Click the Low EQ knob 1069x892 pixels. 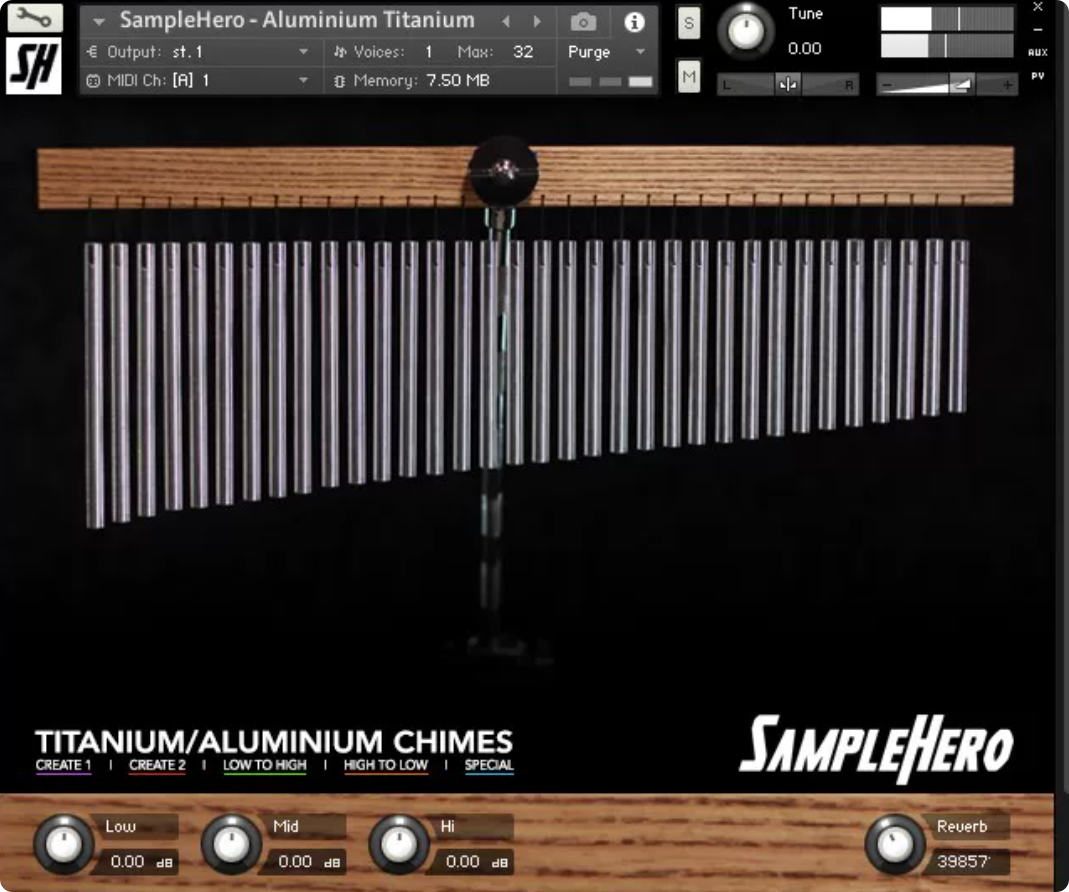click(63, 844)
